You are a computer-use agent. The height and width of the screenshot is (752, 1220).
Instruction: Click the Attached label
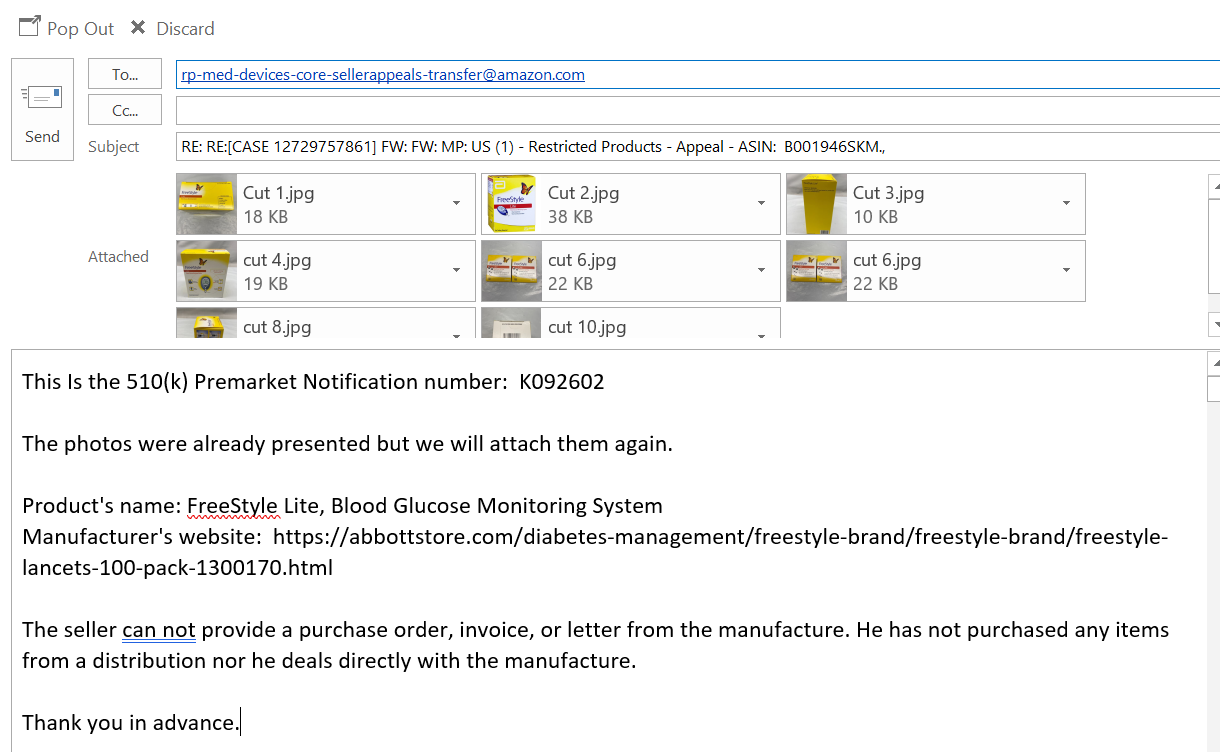118,257
